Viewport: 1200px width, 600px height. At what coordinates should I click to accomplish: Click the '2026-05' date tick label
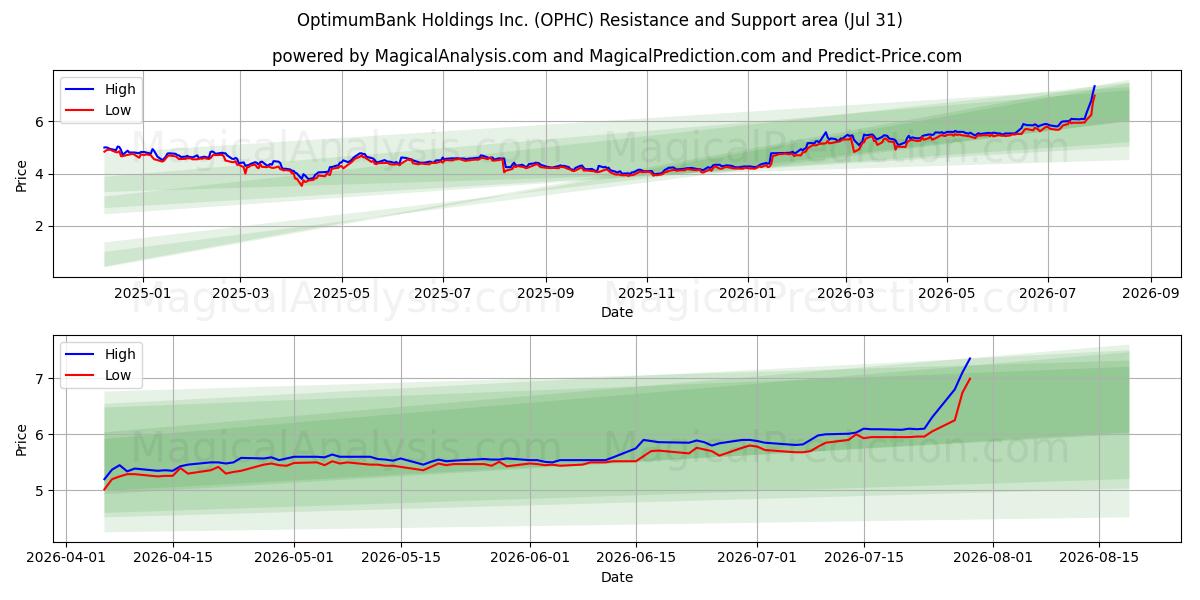(947, 295)
